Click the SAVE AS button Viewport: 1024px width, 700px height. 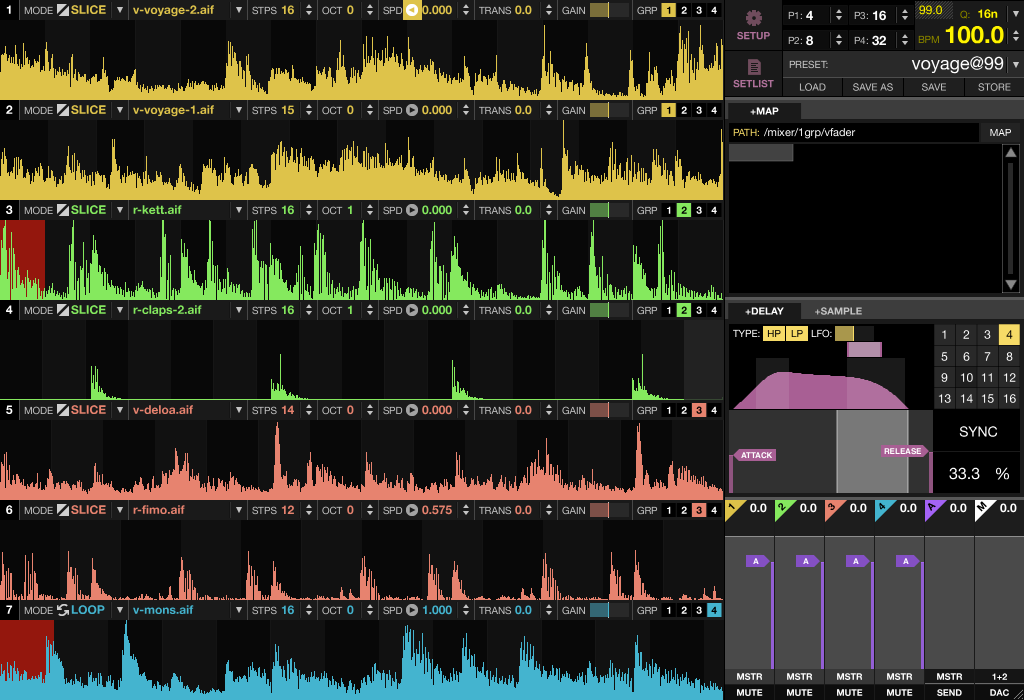[872, 87]
